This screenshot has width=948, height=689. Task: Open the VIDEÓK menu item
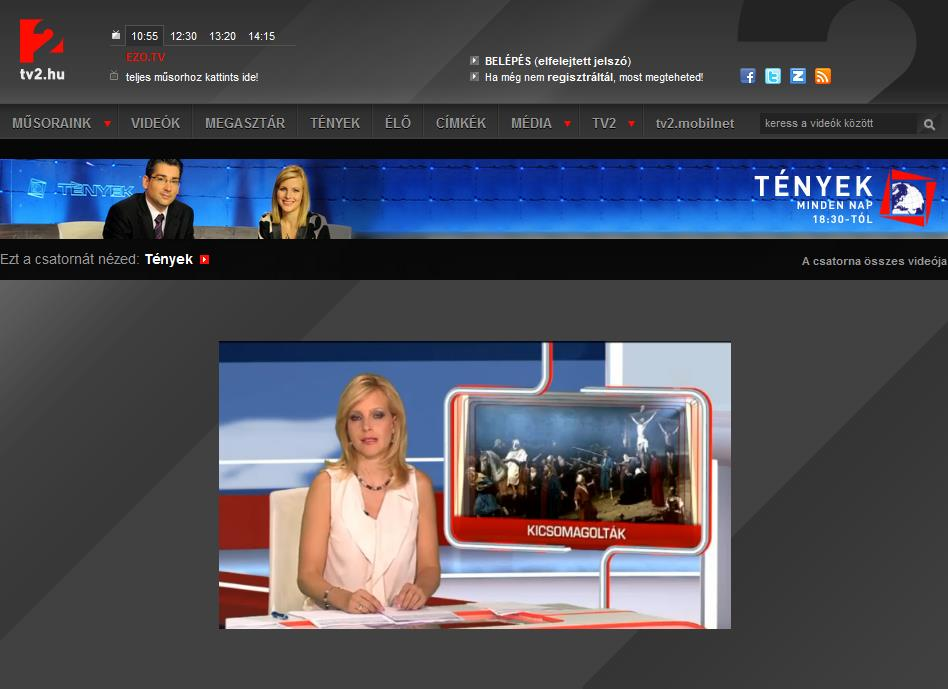(155, 123)
